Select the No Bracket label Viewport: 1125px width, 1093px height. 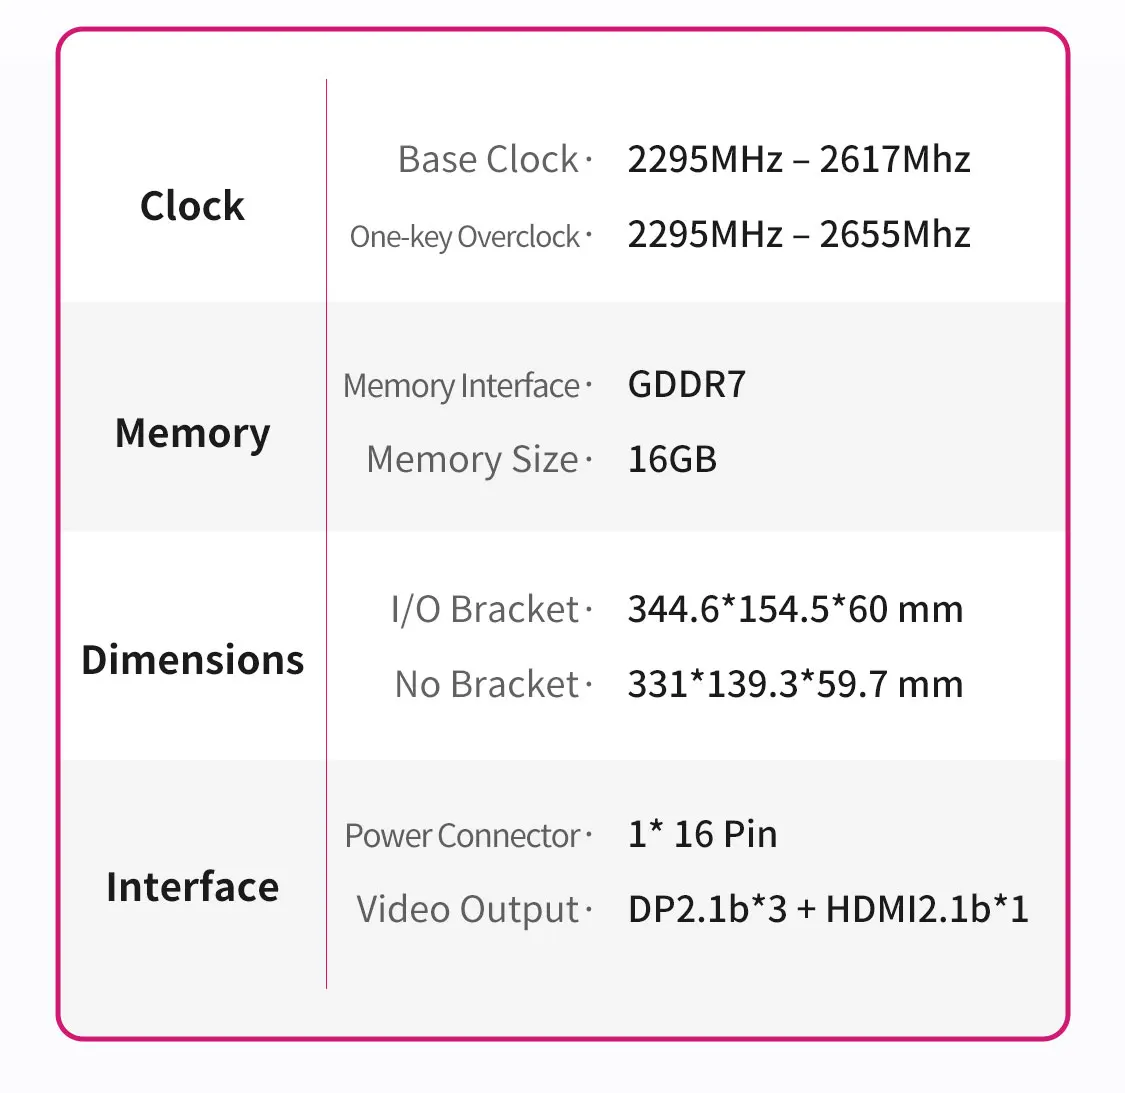tap(487, 684)
